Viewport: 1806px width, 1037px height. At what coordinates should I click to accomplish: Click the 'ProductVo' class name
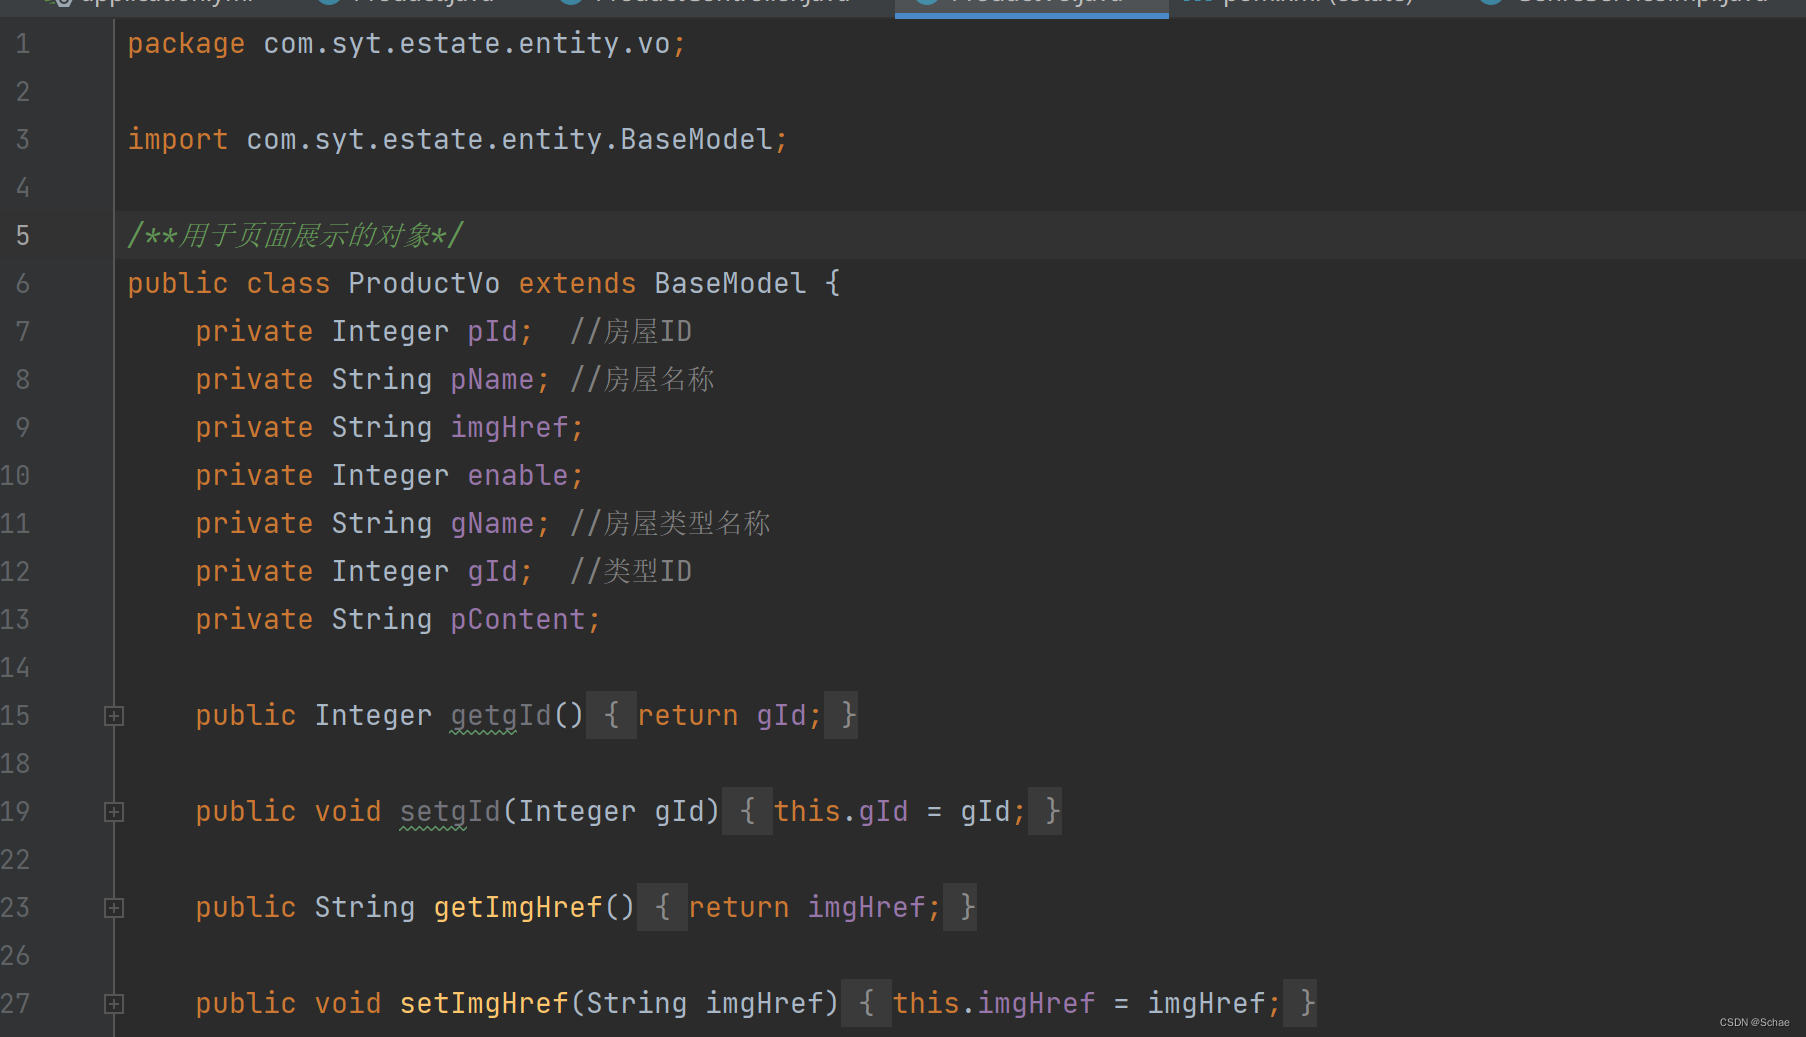424,284
